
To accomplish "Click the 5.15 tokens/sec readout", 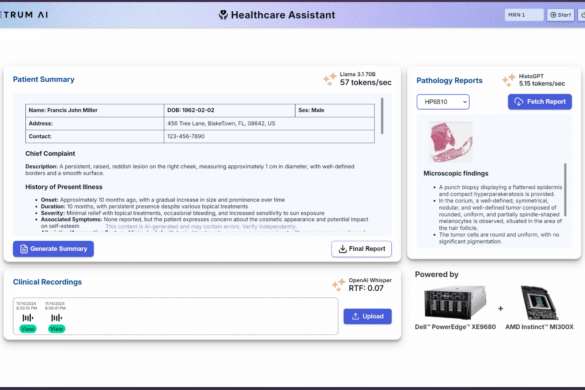I will pyautogui.click(x=542, y=84).
